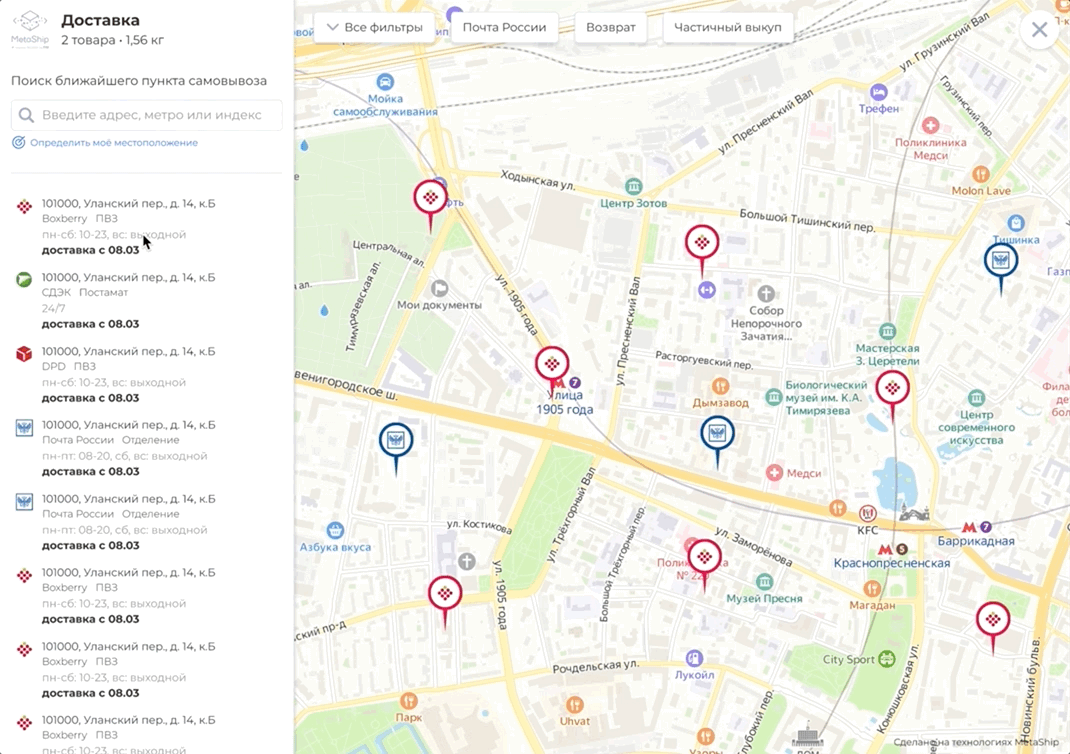Close the delivery map widget

1039,29
